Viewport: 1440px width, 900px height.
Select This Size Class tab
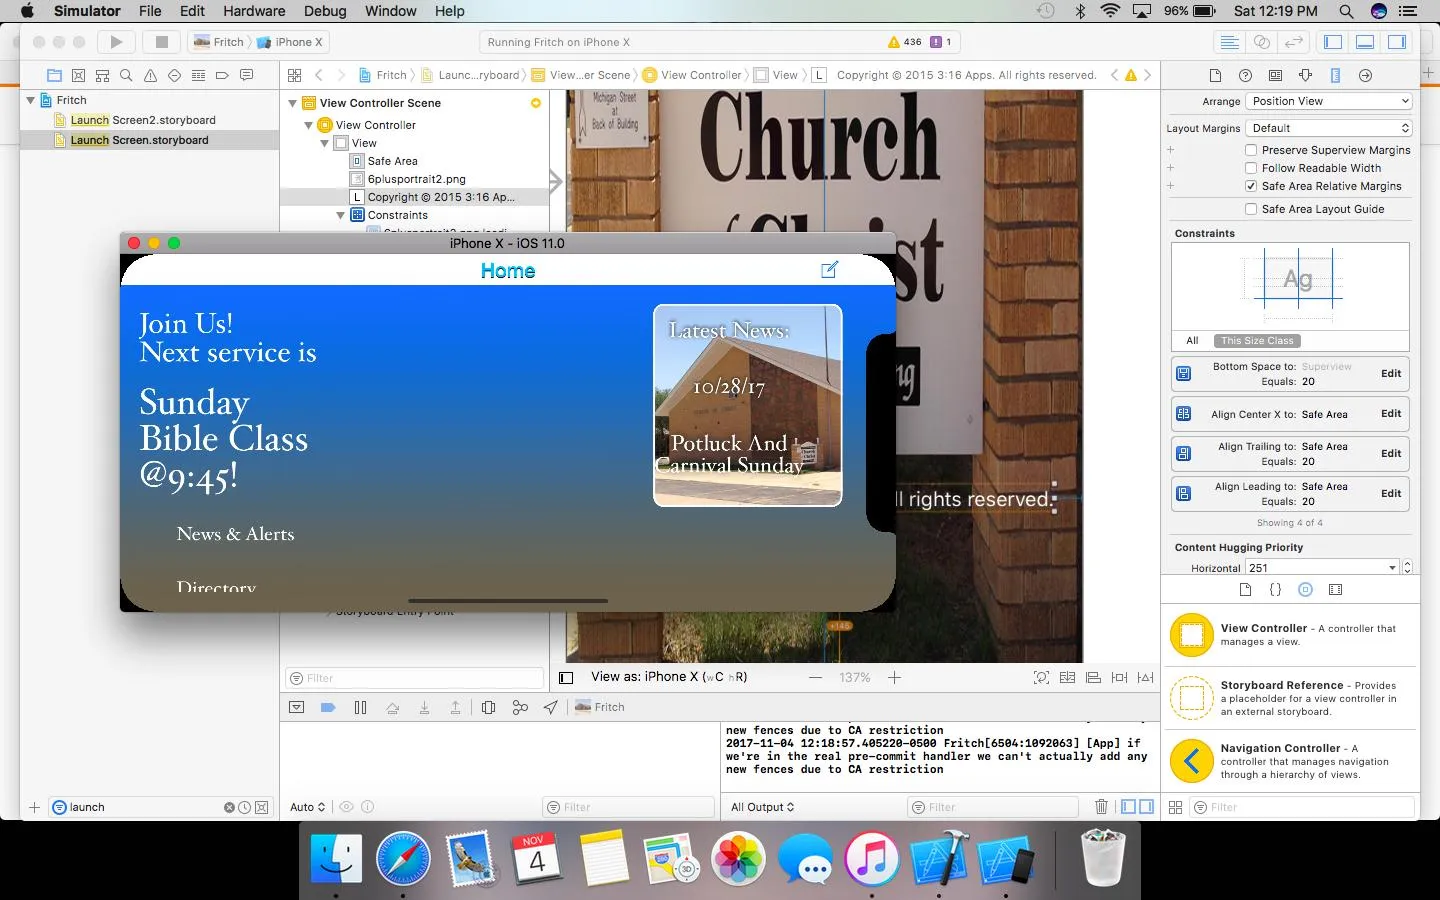pyautogui.click(x=1257, y=341)
